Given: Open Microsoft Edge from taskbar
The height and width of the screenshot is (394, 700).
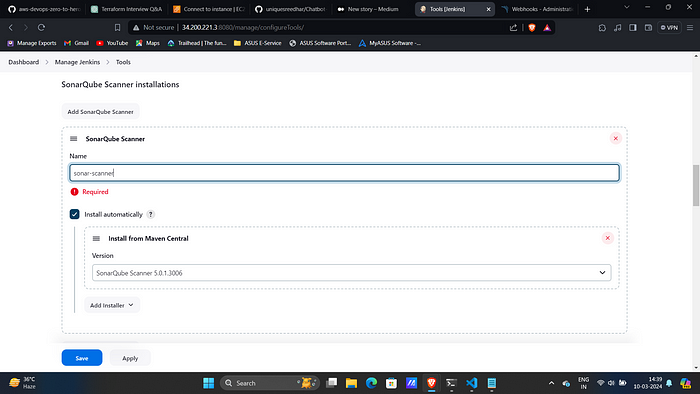Looking at the screenshot, I should click(x=371, y=383).
